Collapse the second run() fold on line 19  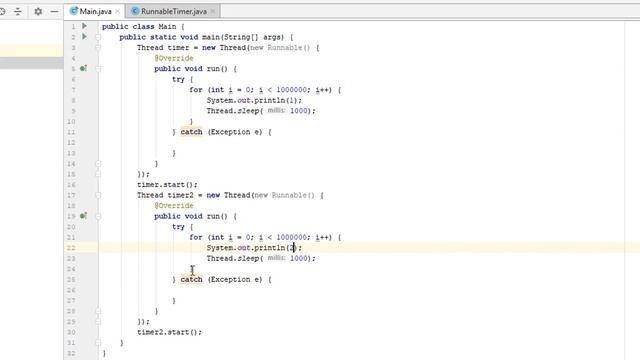tap(98, 216)
